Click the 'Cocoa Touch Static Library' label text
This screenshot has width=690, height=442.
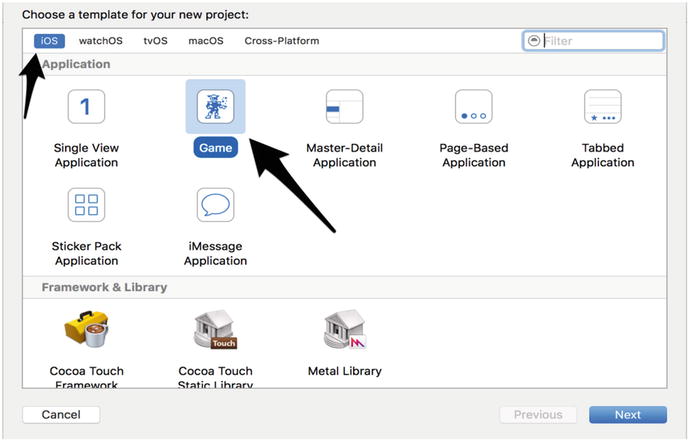pyautogui.click(x=216, y=376)
